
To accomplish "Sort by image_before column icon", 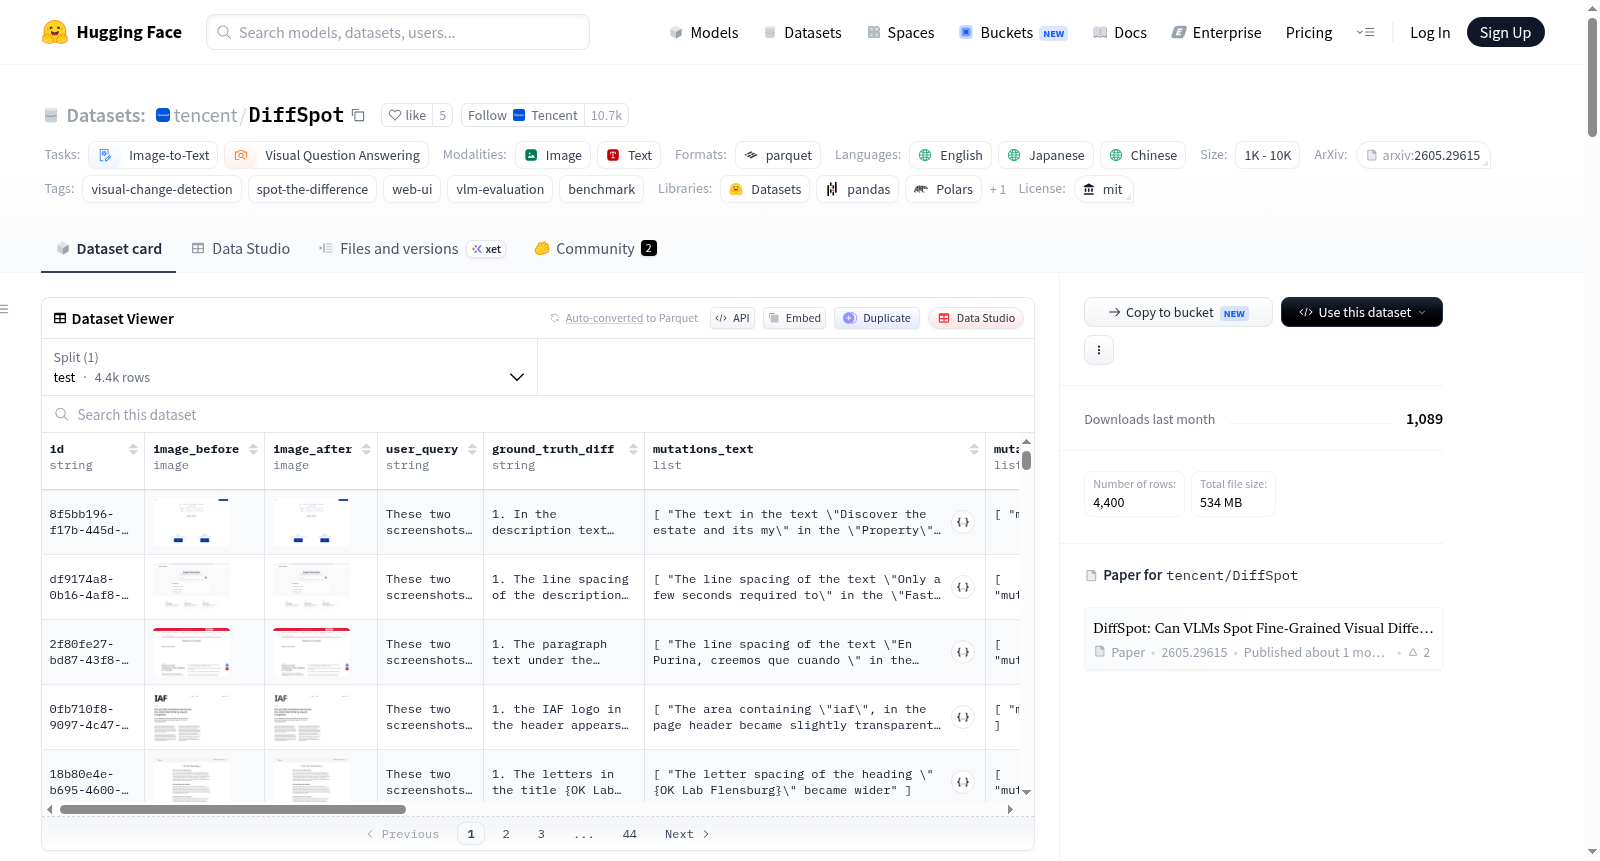I will 253,449.
